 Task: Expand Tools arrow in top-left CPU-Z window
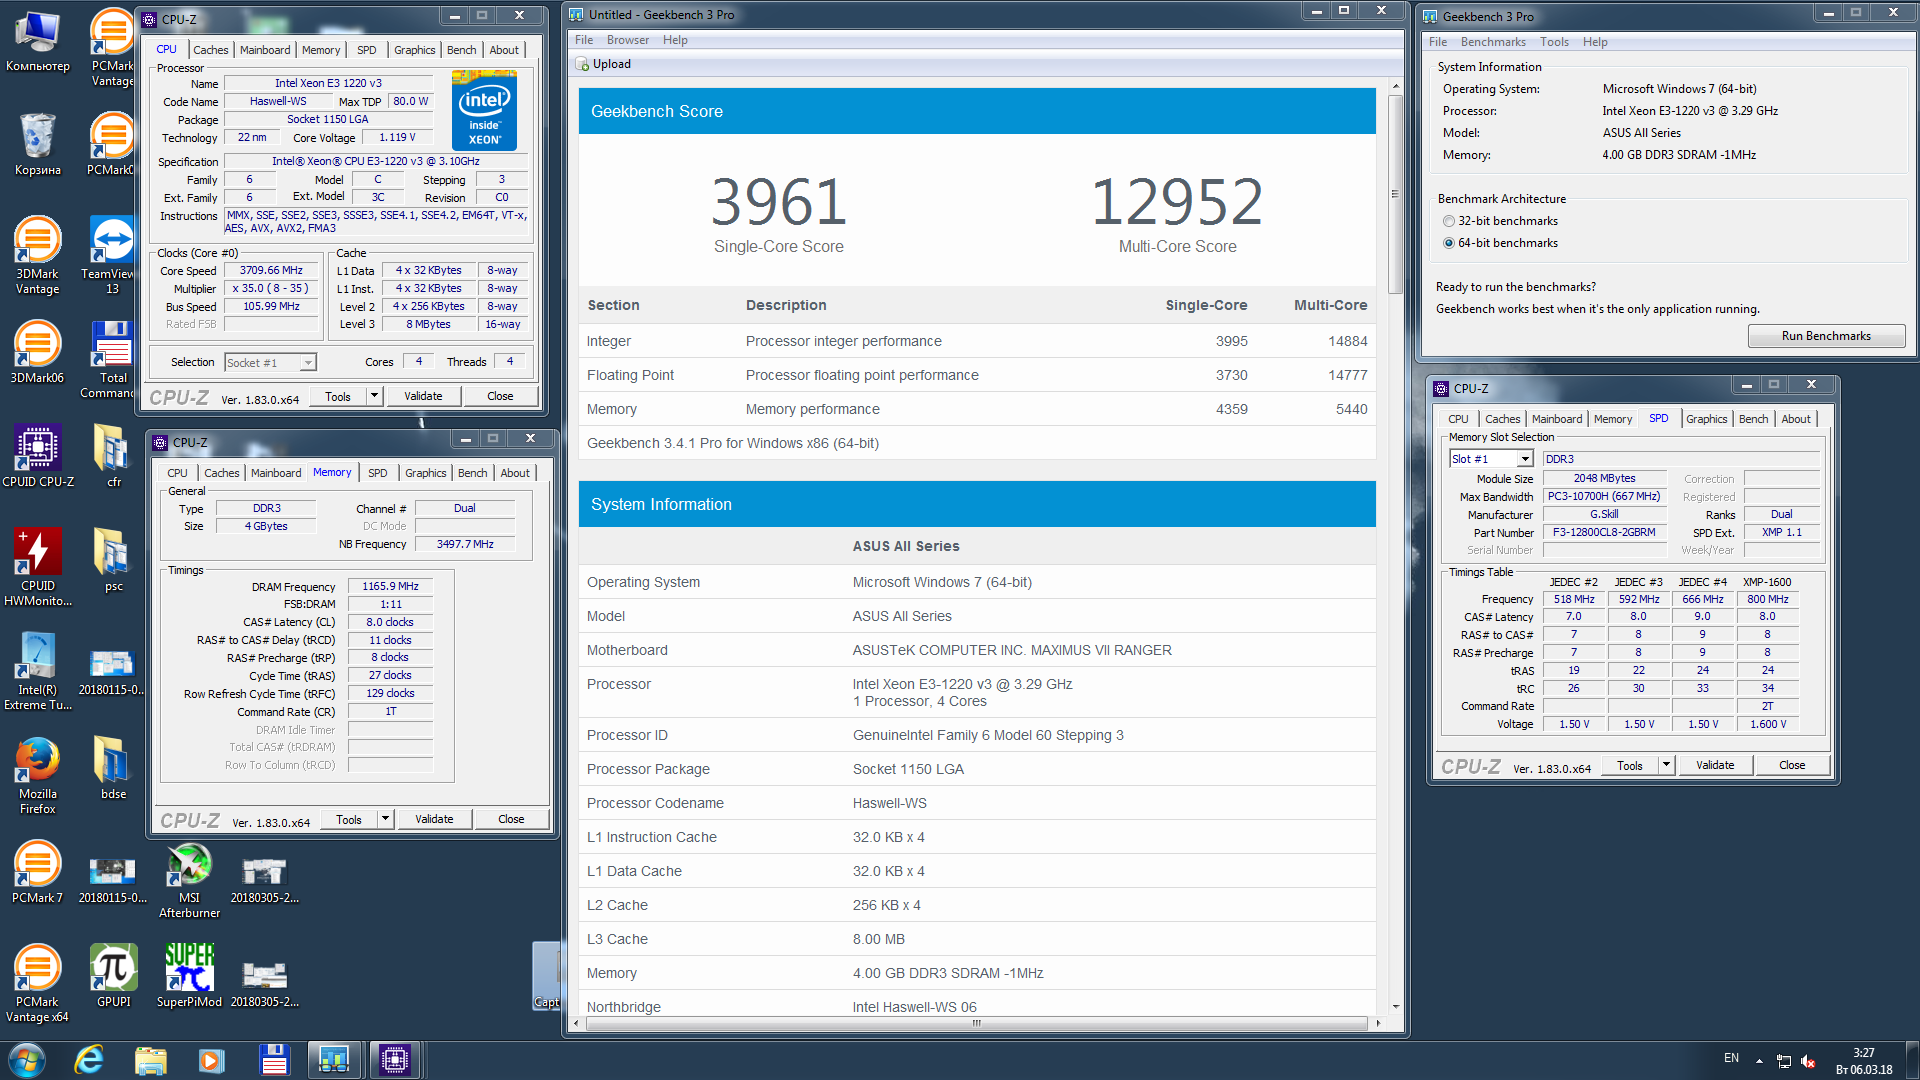point(374,396)
